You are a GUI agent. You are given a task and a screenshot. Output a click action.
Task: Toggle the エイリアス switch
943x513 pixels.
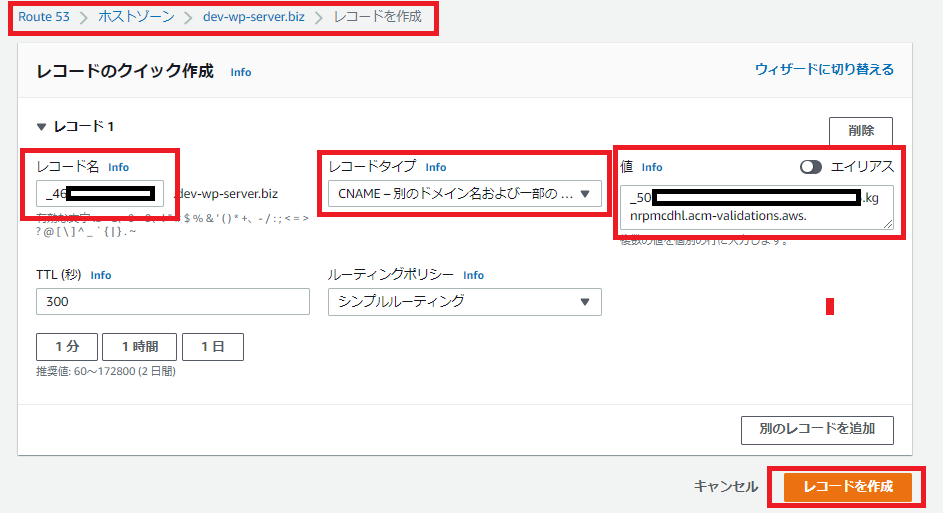(x=811, y=167)
